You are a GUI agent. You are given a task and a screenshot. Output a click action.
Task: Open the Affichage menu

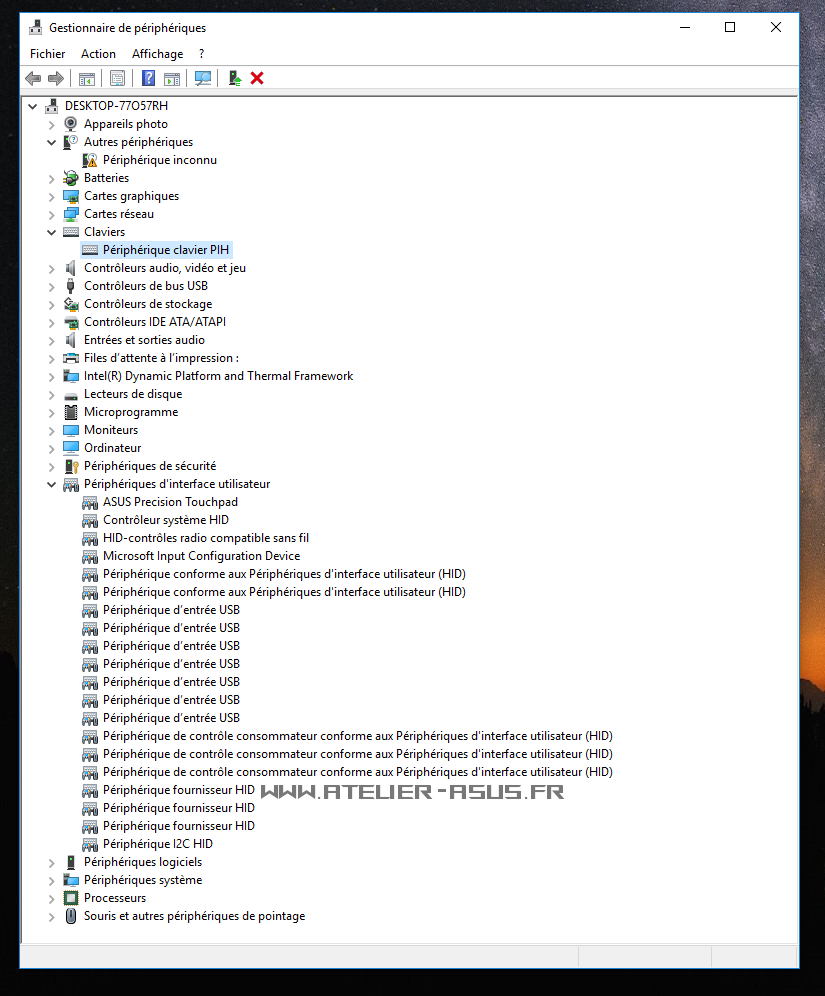[x=157, y=54]
